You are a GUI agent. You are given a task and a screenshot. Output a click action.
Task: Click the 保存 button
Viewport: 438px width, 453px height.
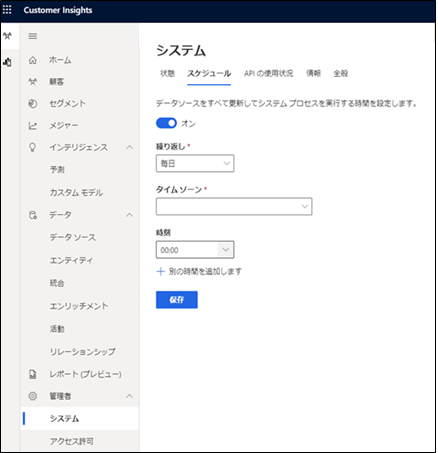[x=177, y=300]
